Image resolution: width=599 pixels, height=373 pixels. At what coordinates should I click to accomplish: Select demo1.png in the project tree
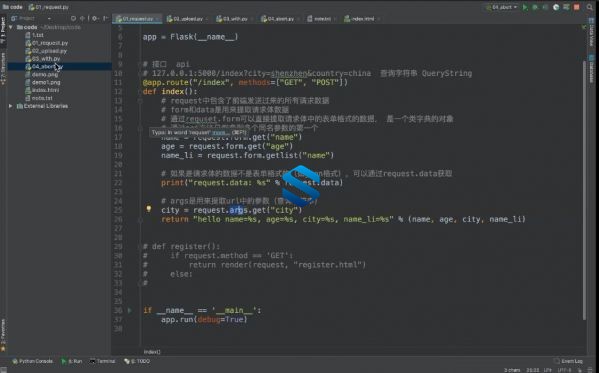(x=43, y=82)
